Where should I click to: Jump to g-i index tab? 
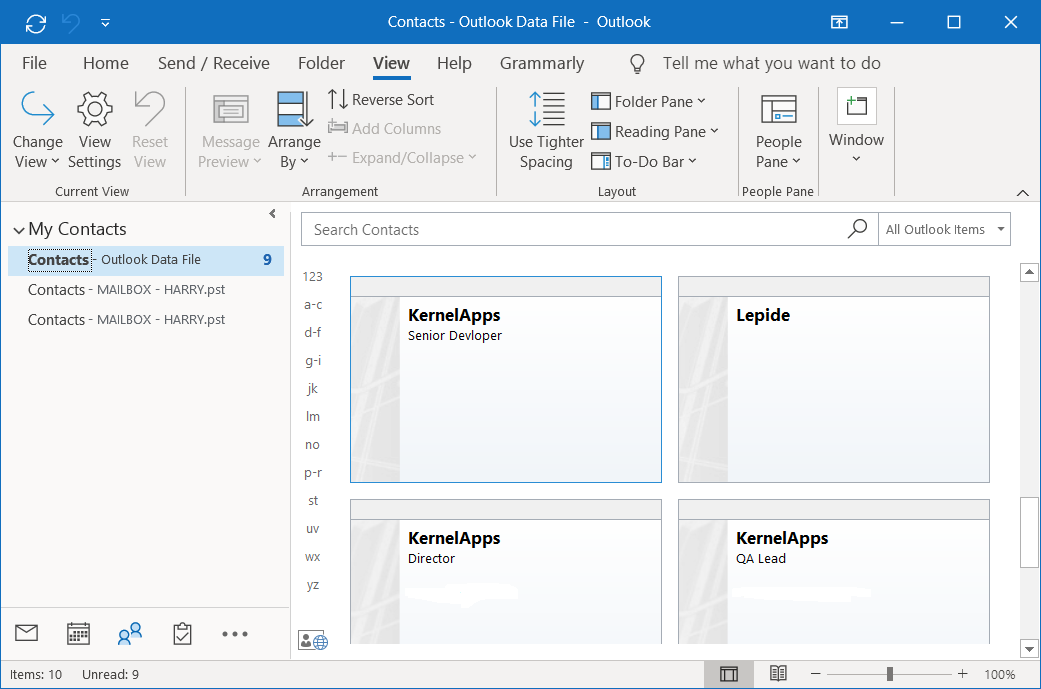coord(313,360)
